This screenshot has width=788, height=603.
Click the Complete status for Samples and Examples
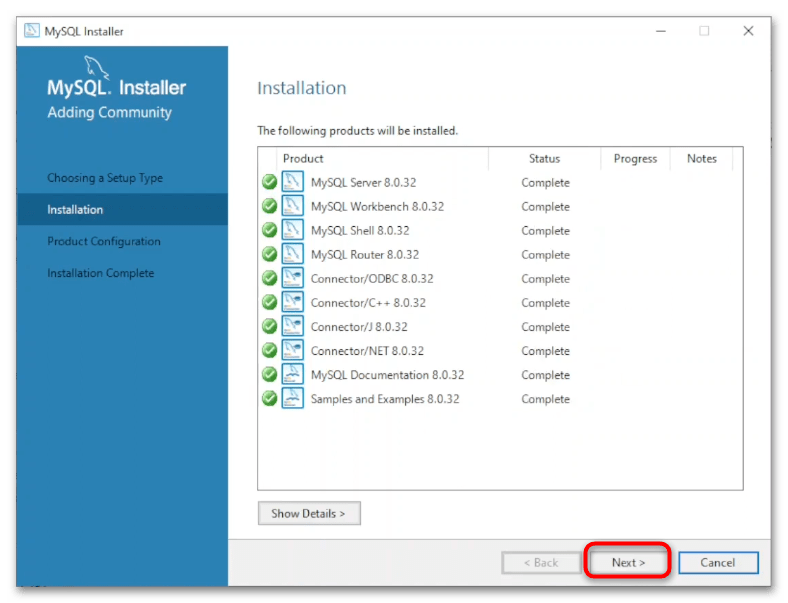[x=545, y=399]
